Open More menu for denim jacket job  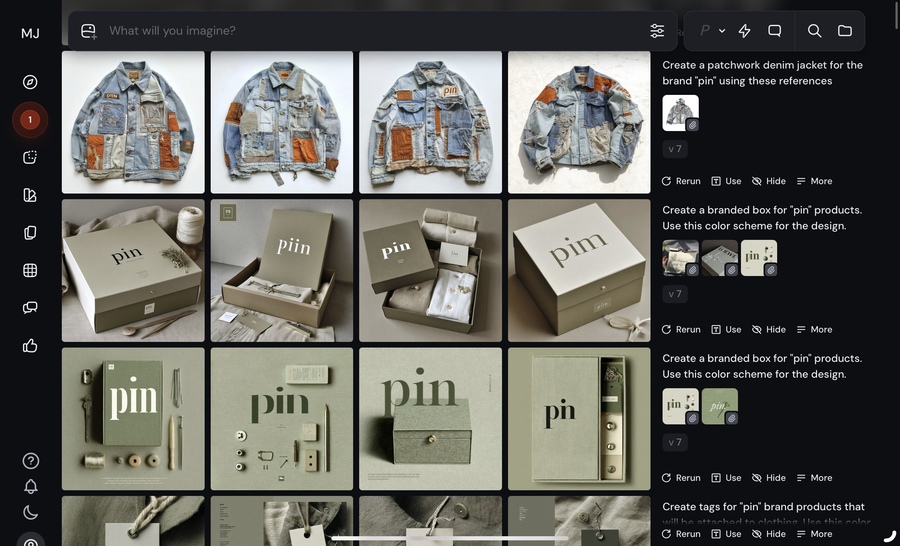click(814, 181)
